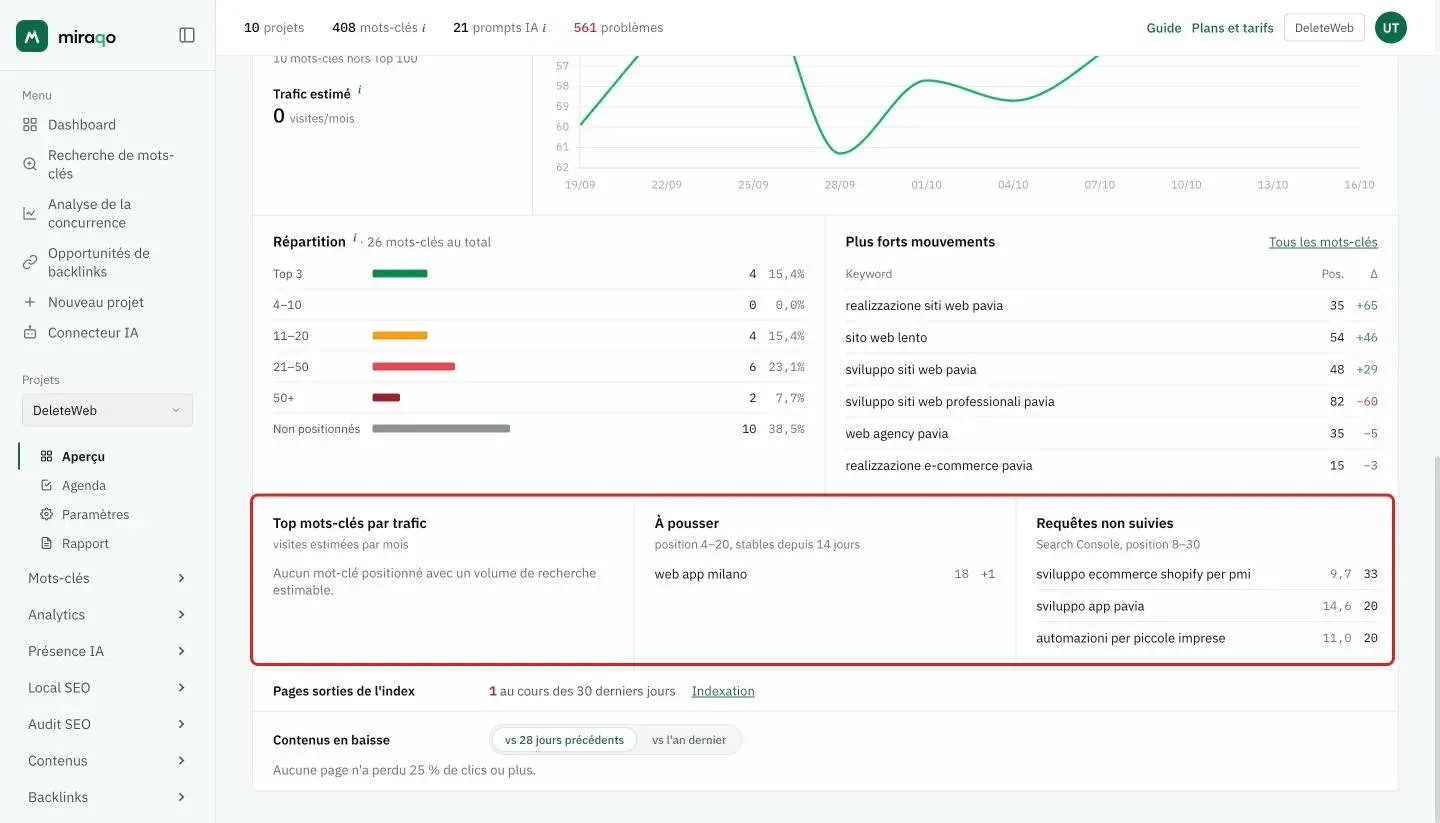Screen dimensions: 1440x823
Task: Follow the Indexation link
Action: [723, 691]
